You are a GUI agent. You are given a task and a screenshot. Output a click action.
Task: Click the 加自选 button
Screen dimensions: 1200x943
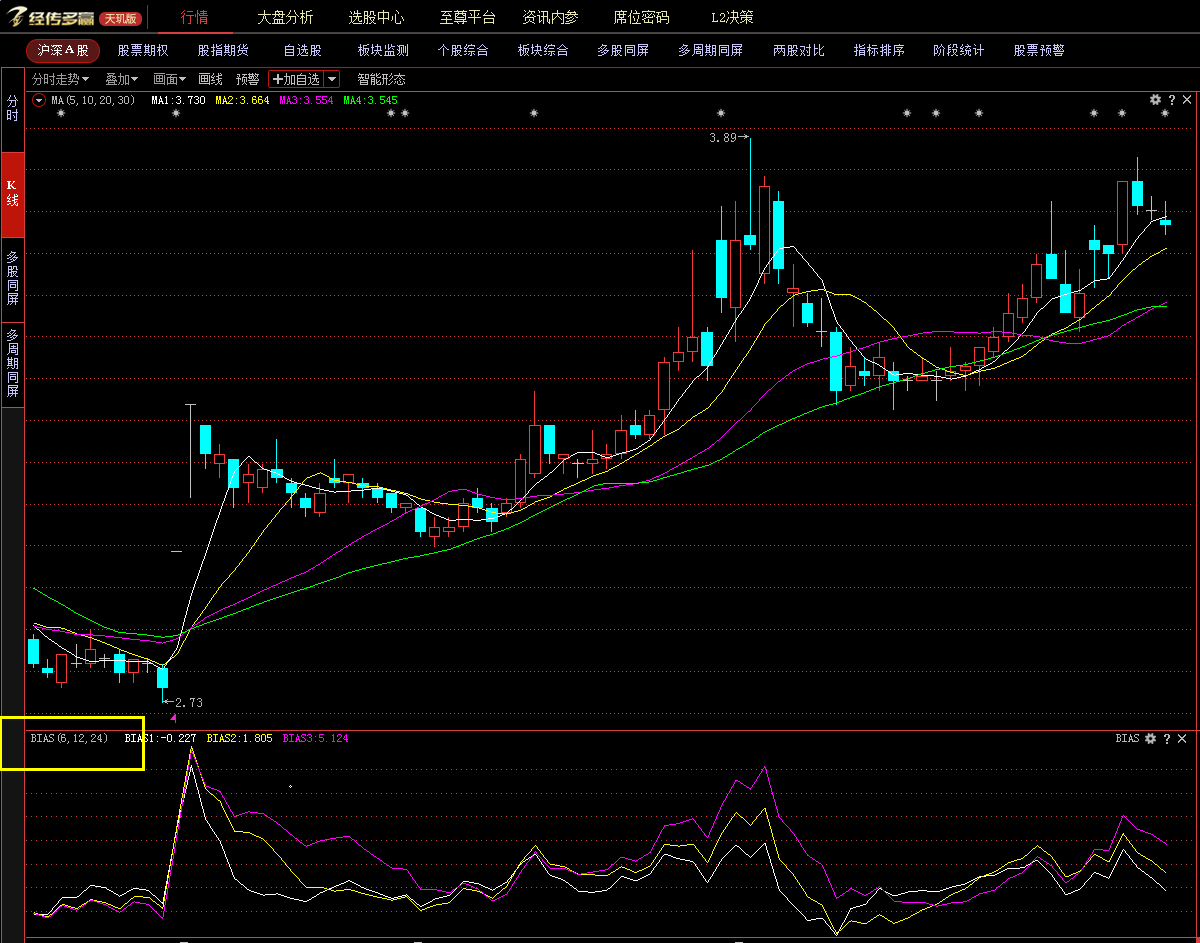tap(296, 79)
